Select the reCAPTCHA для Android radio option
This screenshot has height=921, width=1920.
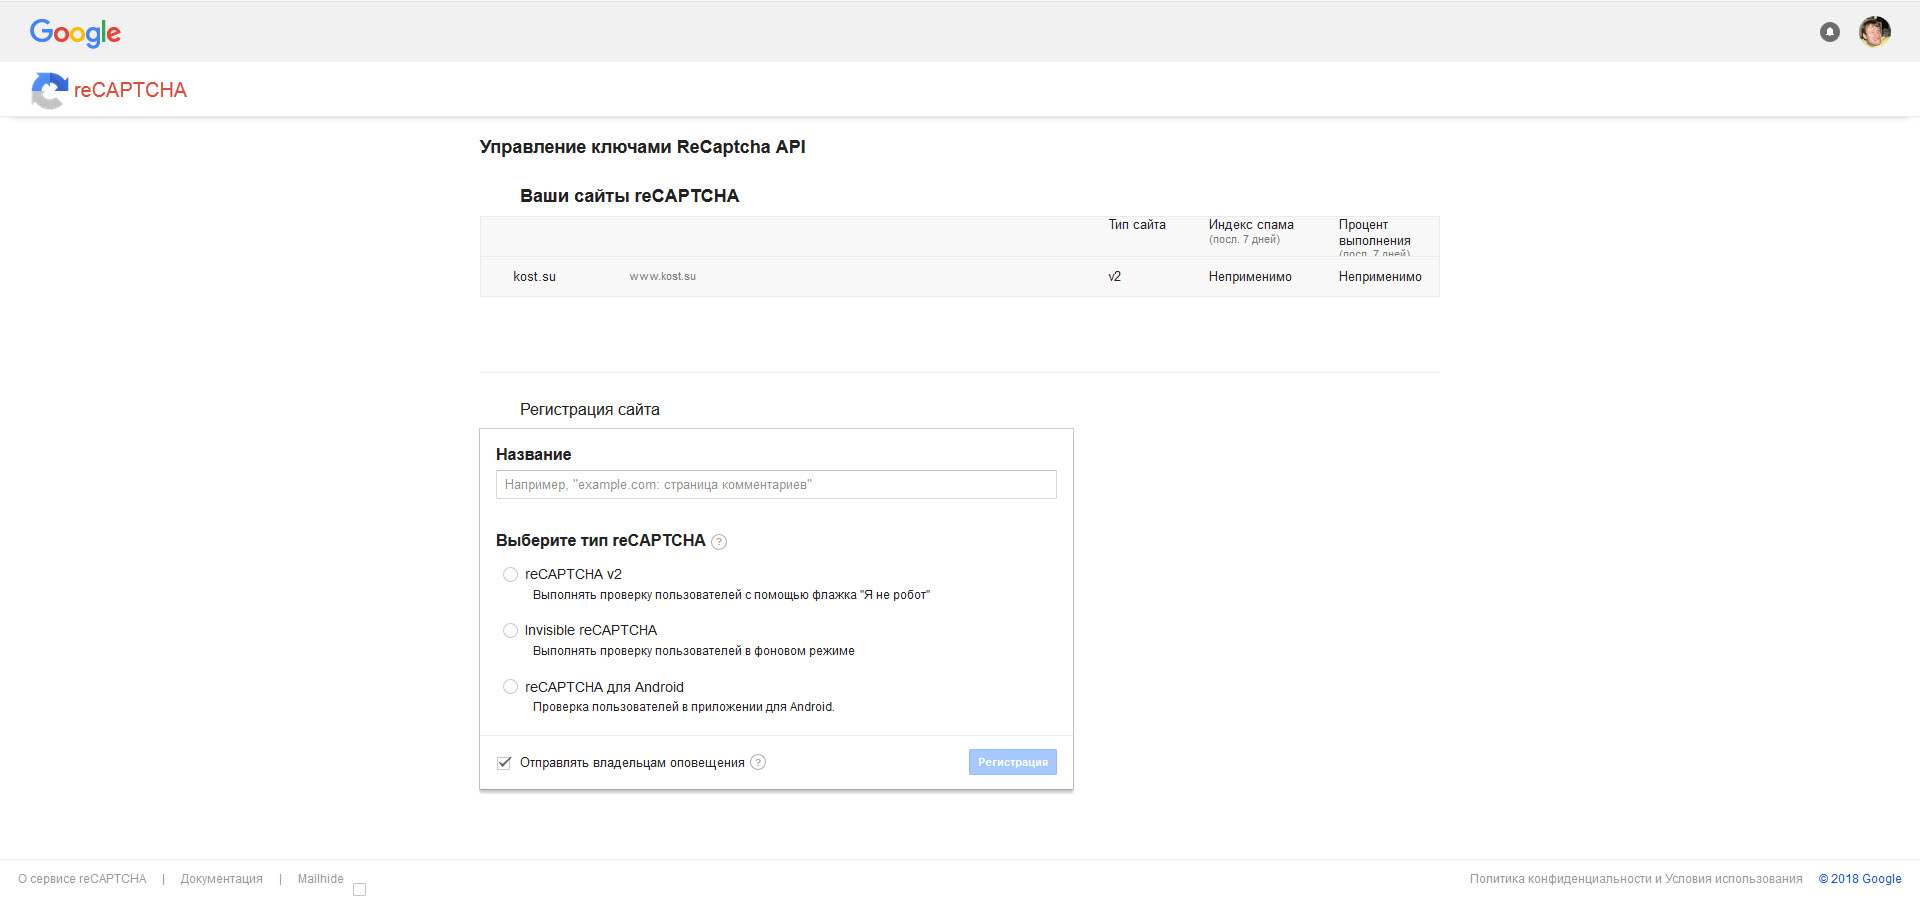point(510,687)
